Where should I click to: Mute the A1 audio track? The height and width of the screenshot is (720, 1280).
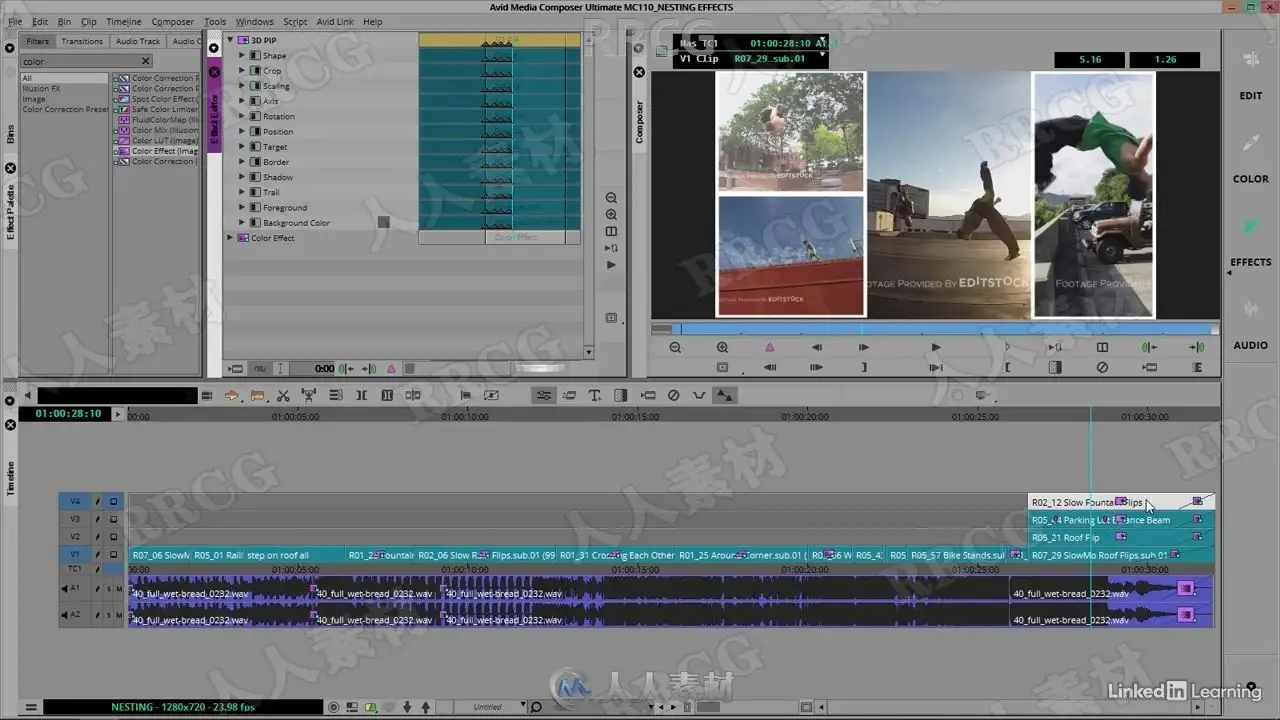point(119,589)
